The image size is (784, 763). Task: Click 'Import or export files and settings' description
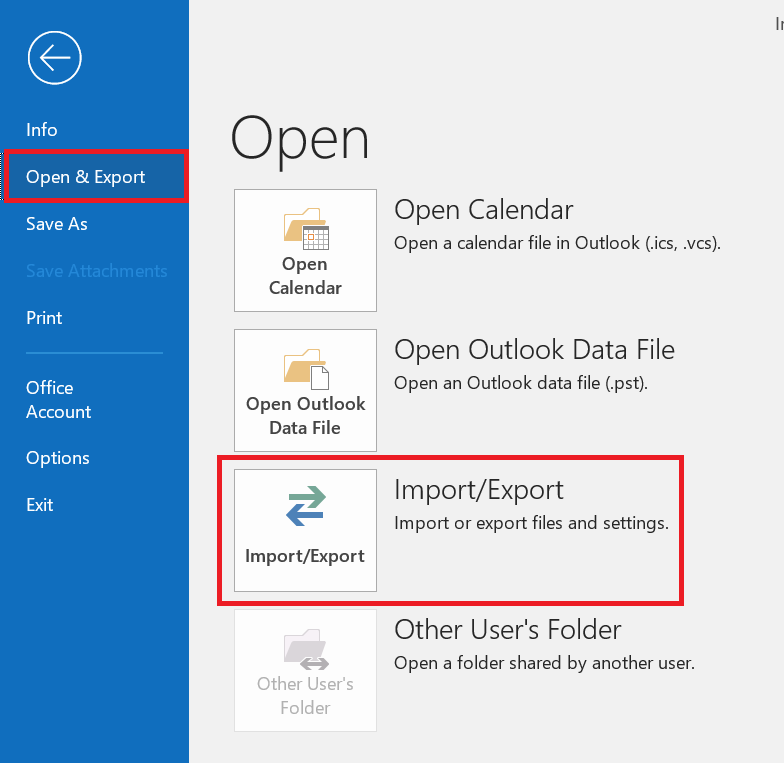[x=531, y=523]
